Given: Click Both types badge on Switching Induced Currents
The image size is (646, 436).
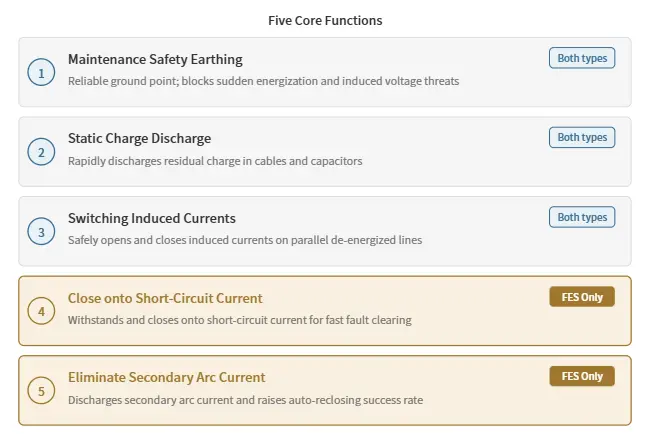Looking at the screenshot, I should pyautogui.click(x=582, y=217).
